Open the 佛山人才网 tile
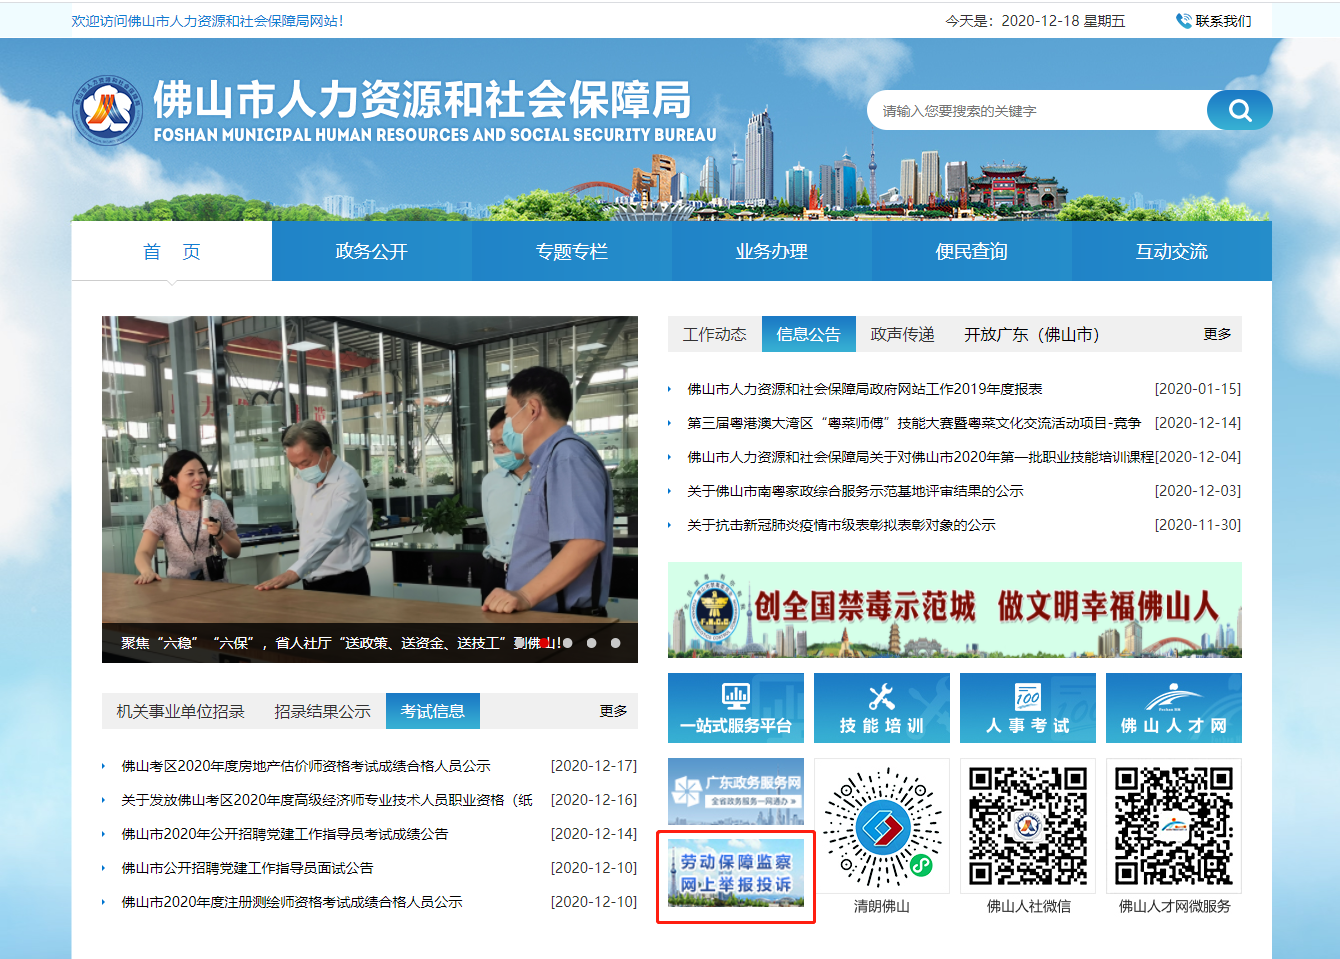The image size is (1340, 959). pyautogui.click(x=1173, y=708)
